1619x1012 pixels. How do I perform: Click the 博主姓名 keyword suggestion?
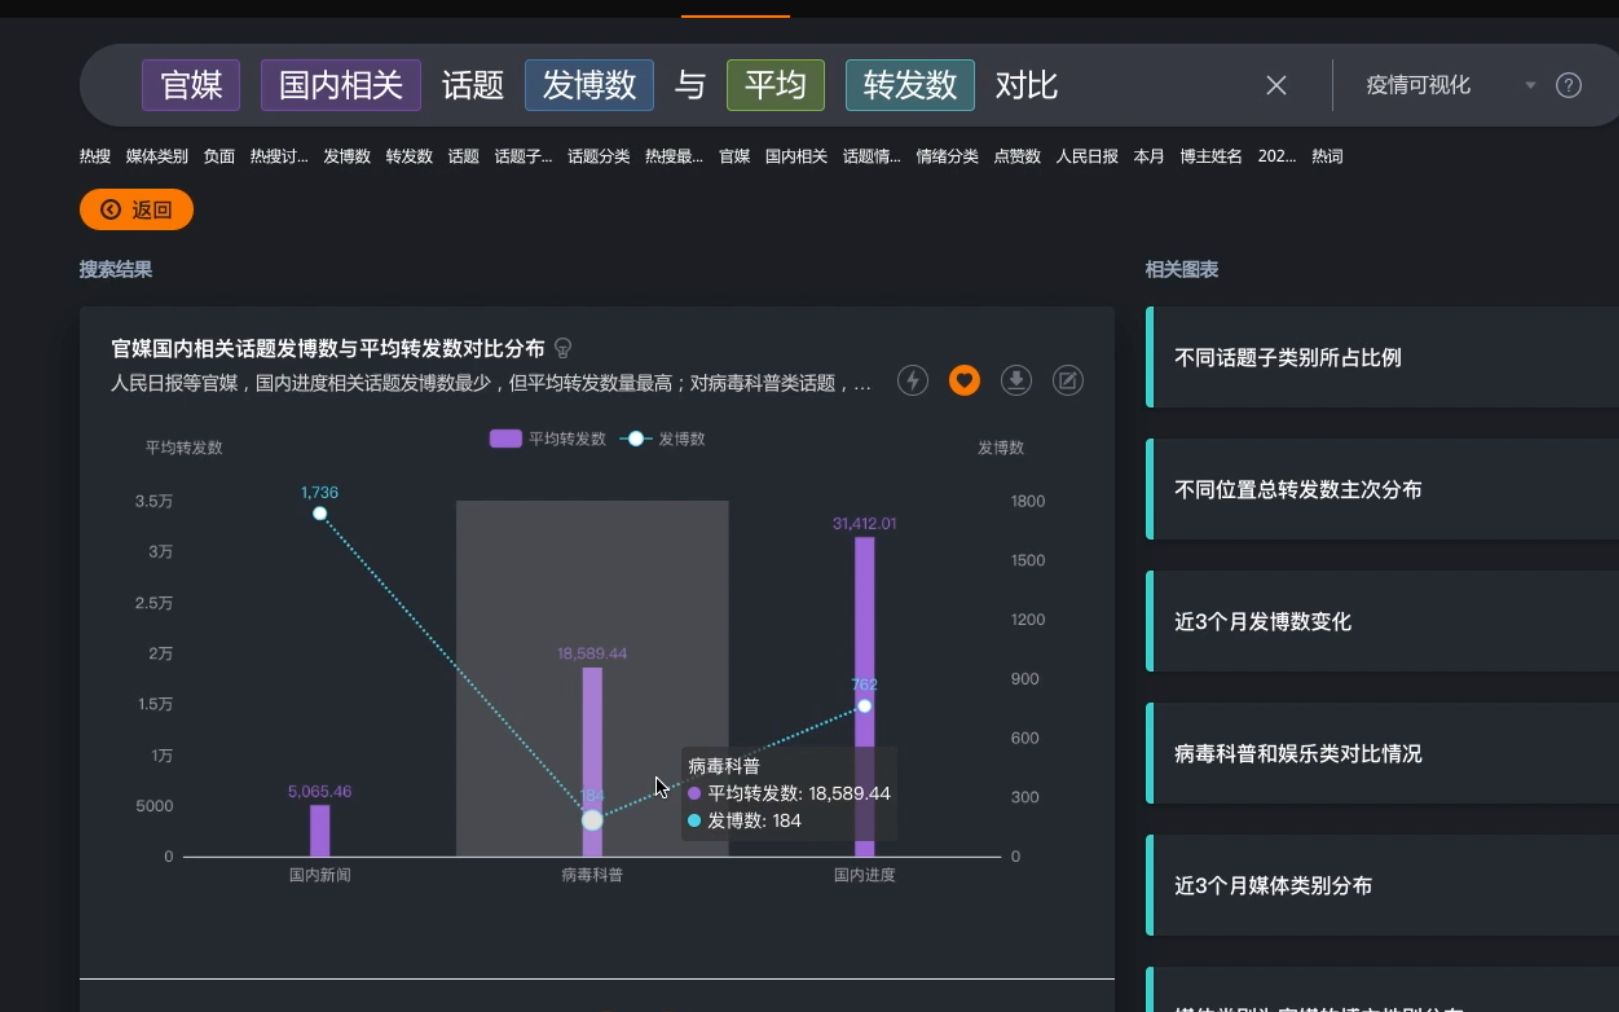(x=1211, y=156)
